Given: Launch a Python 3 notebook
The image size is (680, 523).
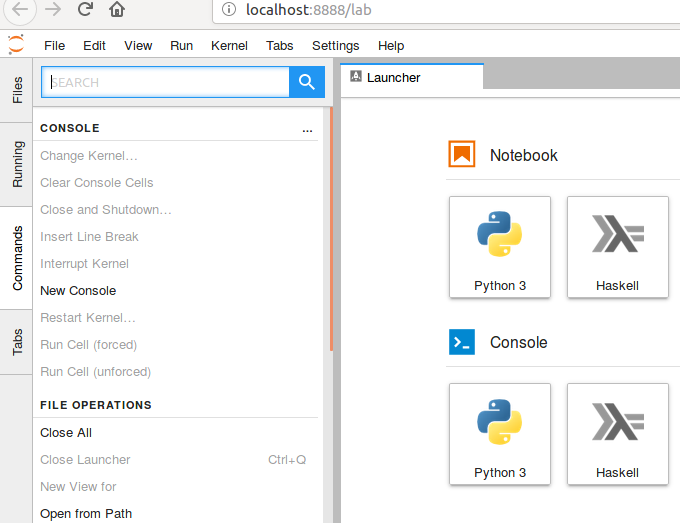Looking at the screenshot, I should (500, 247).
